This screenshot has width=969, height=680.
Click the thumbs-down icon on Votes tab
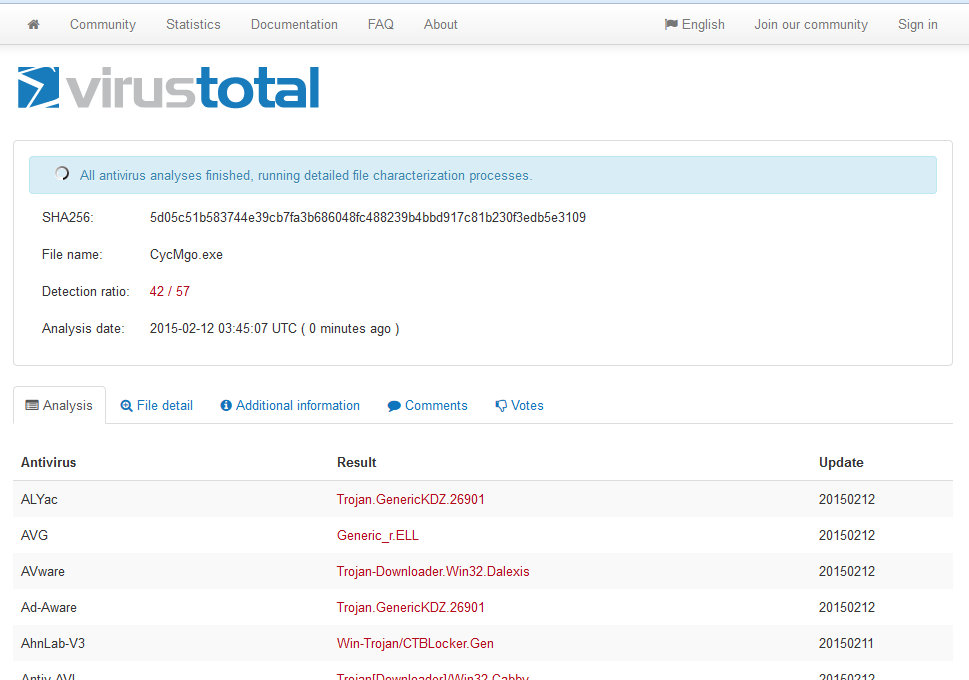(x=501, y=406)
